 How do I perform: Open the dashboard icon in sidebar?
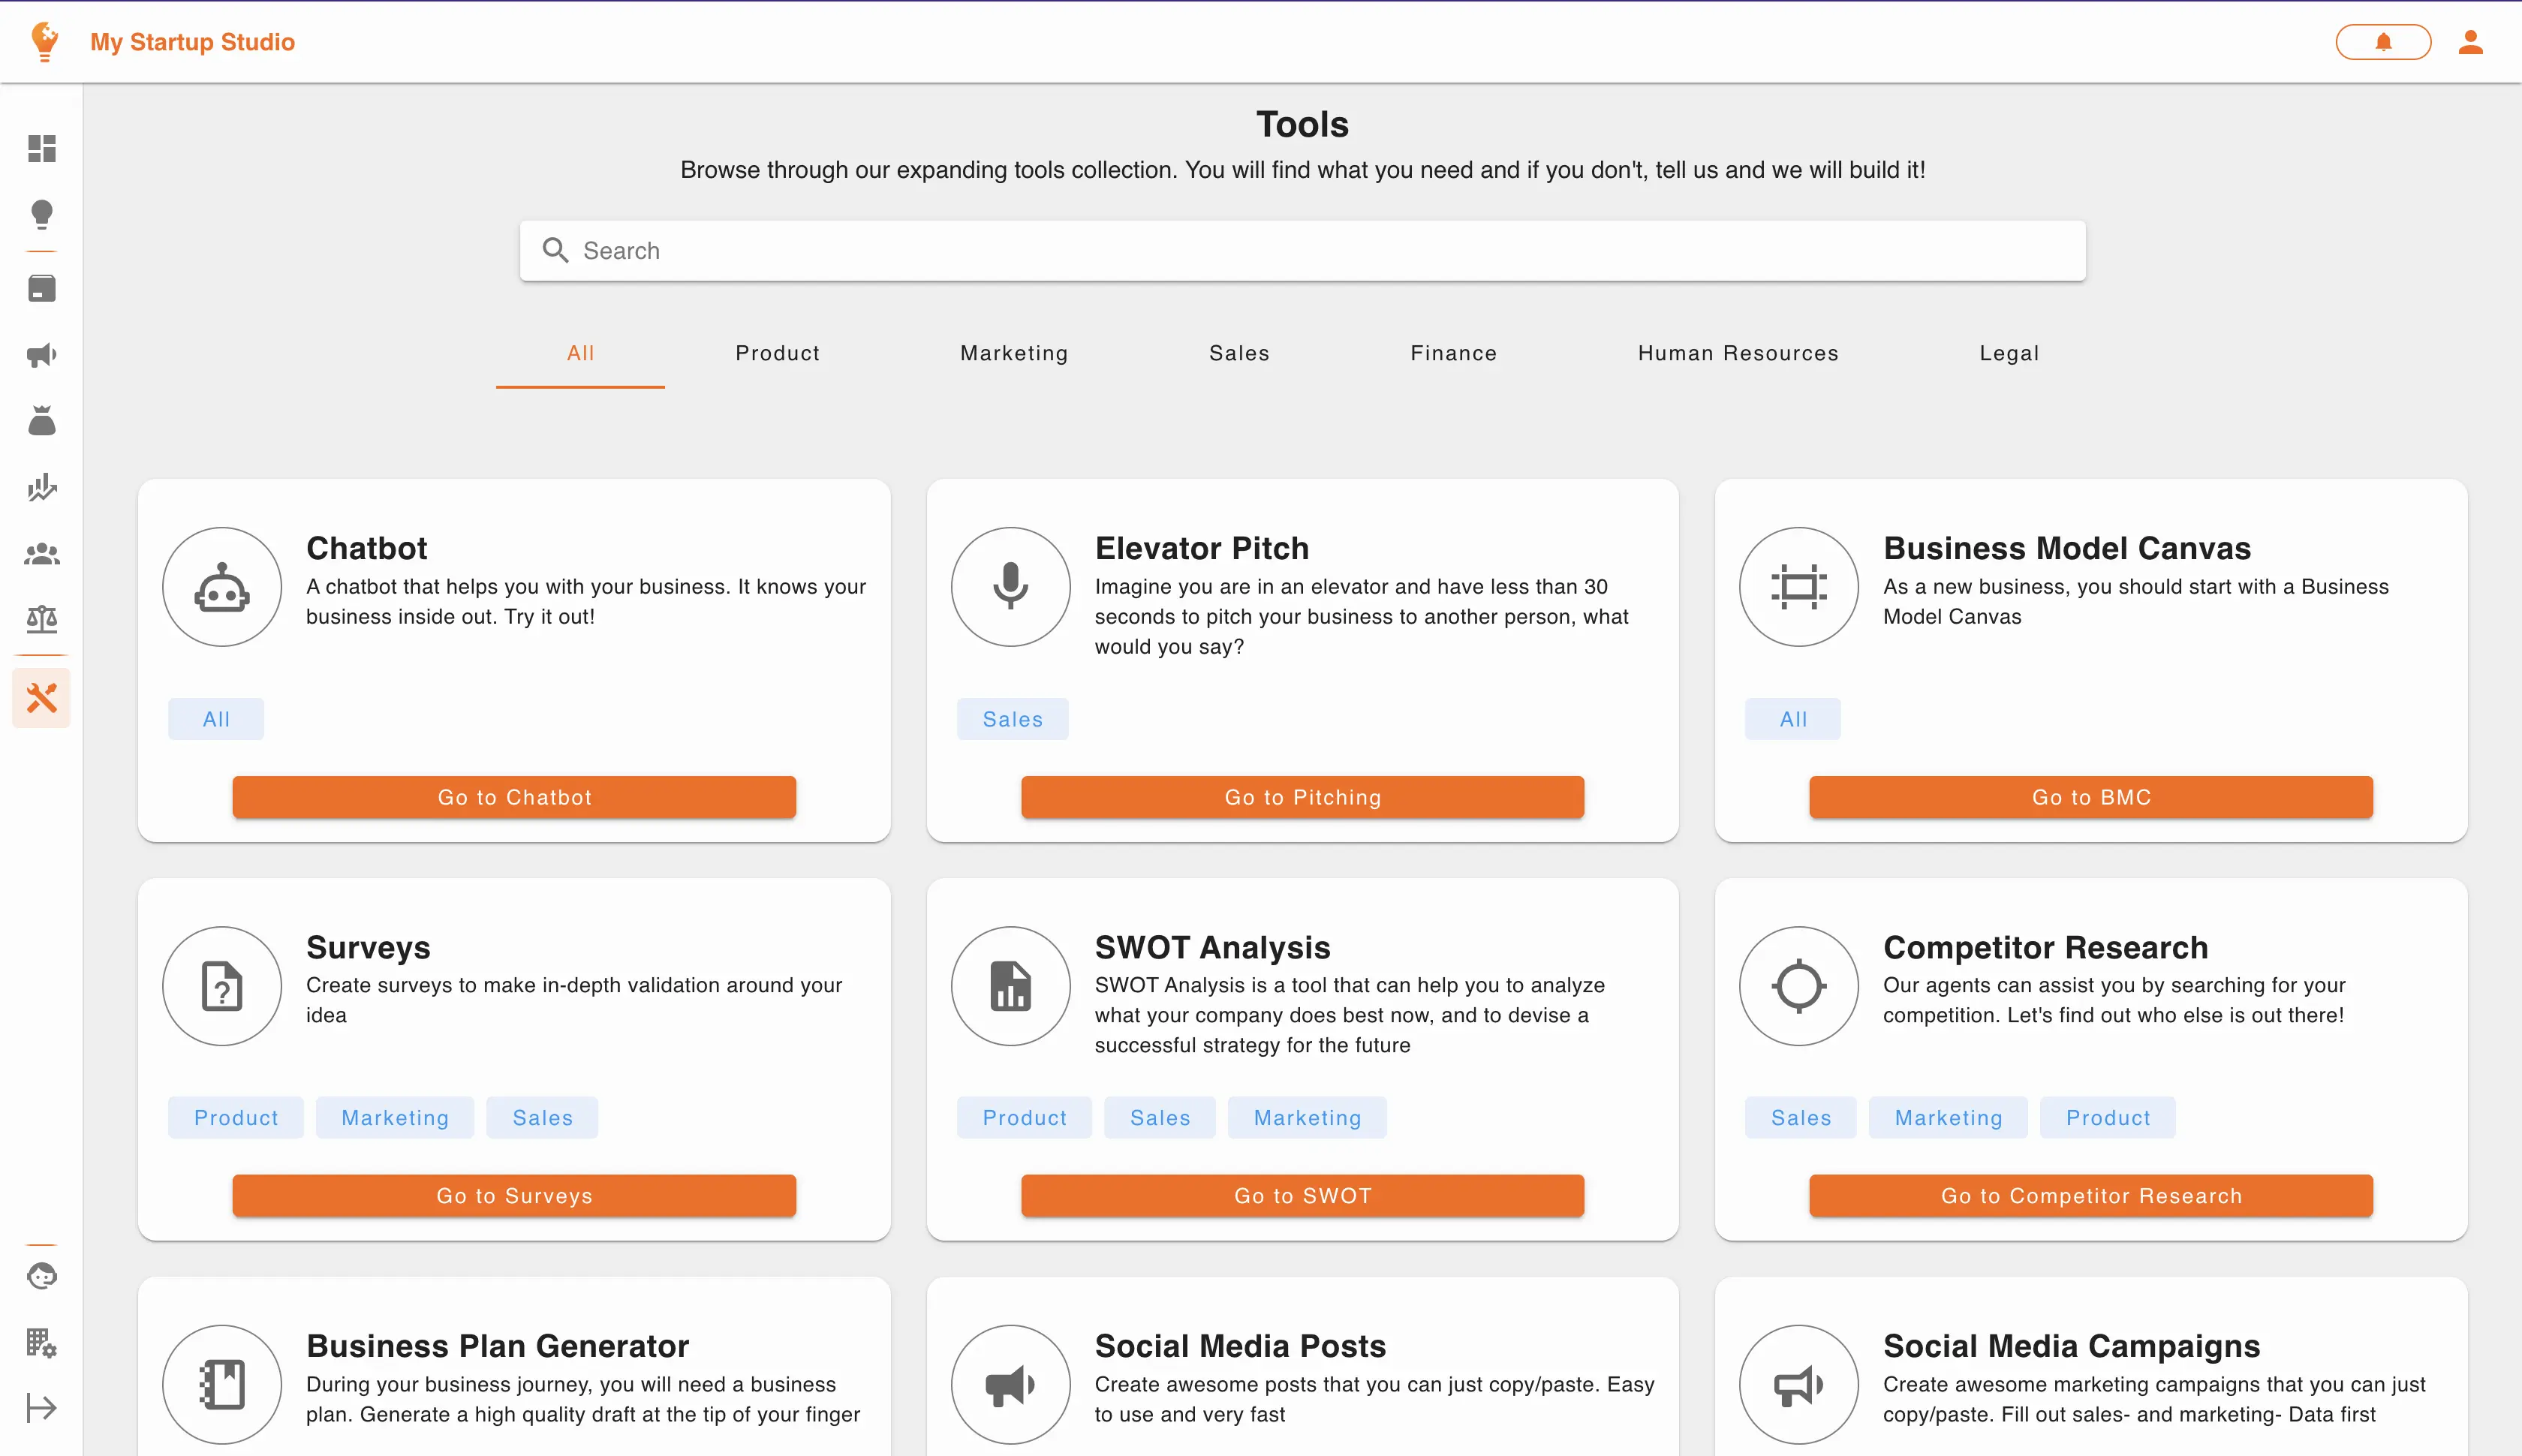(41, 148)
